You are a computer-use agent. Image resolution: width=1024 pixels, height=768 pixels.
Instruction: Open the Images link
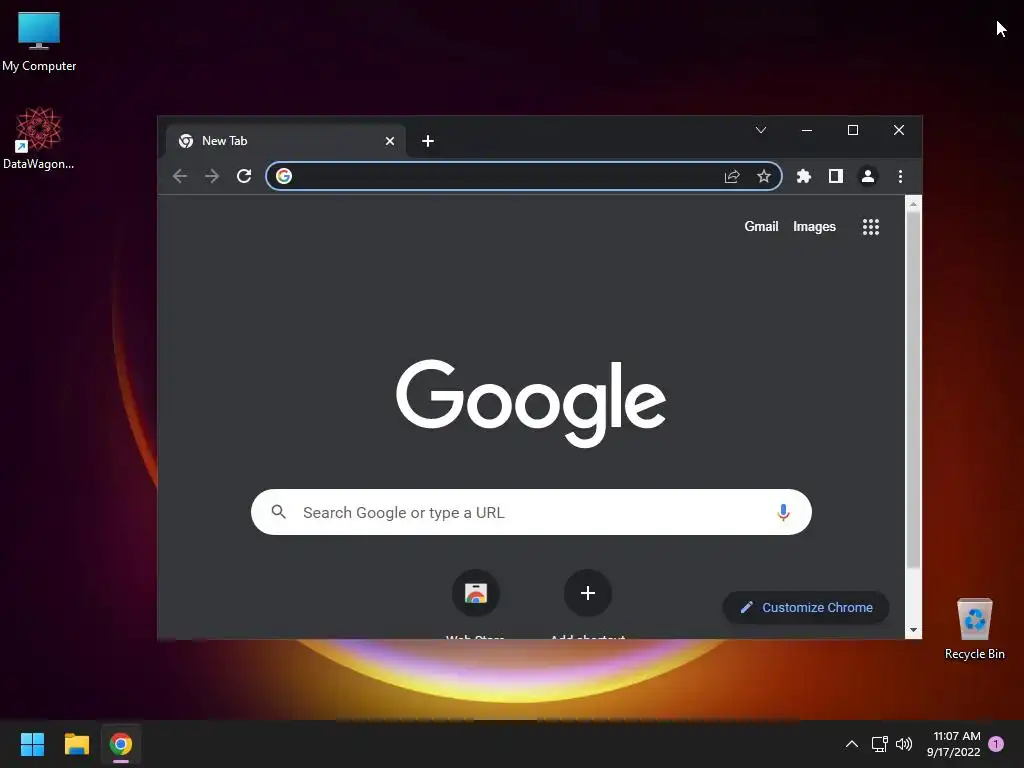tap(814, 227)
